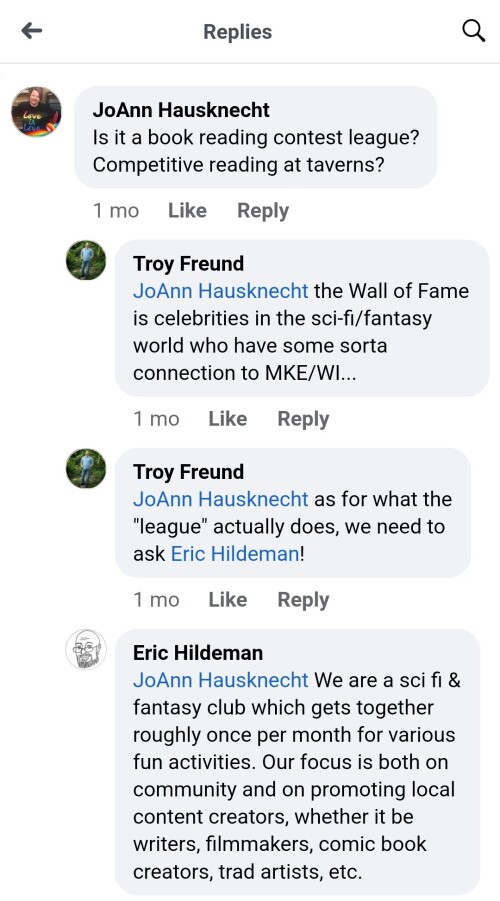Open JoAnn Hausknecht commenter name
The image size is (500, 901).
coord(181,110)
